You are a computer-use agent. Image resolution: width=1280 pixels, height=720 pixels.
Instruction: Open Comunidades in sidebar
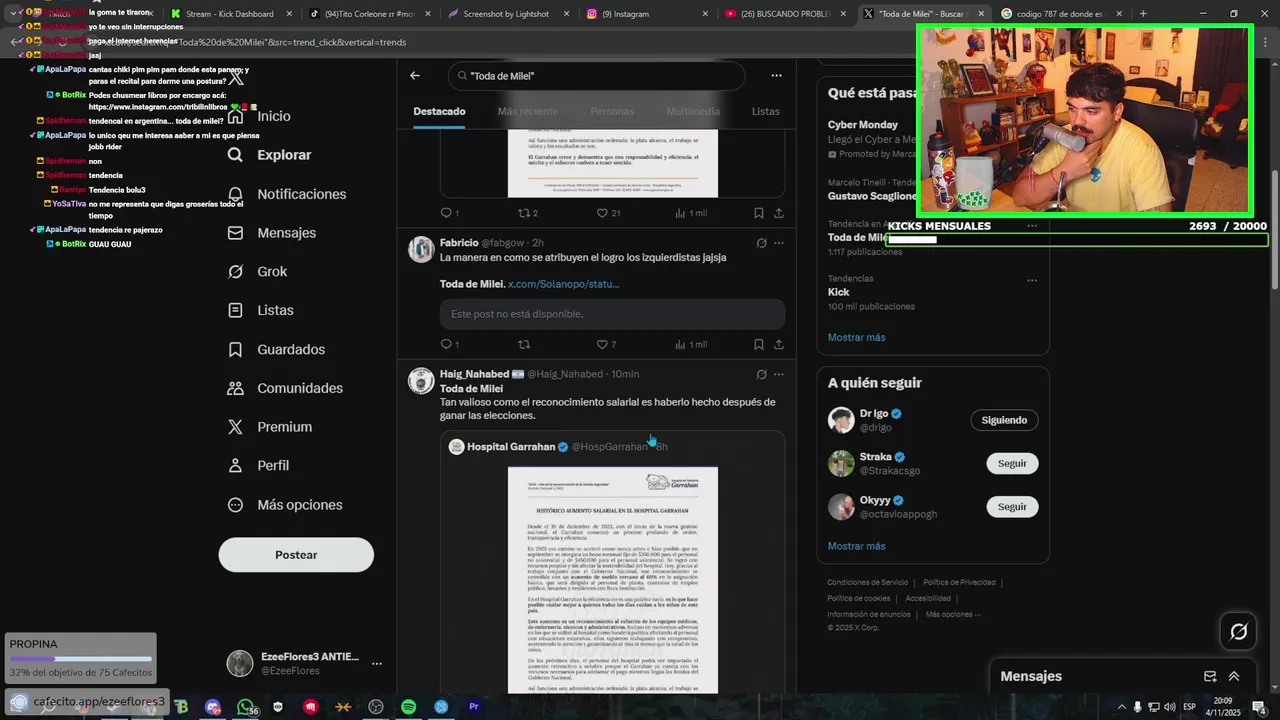click(285, 388)
